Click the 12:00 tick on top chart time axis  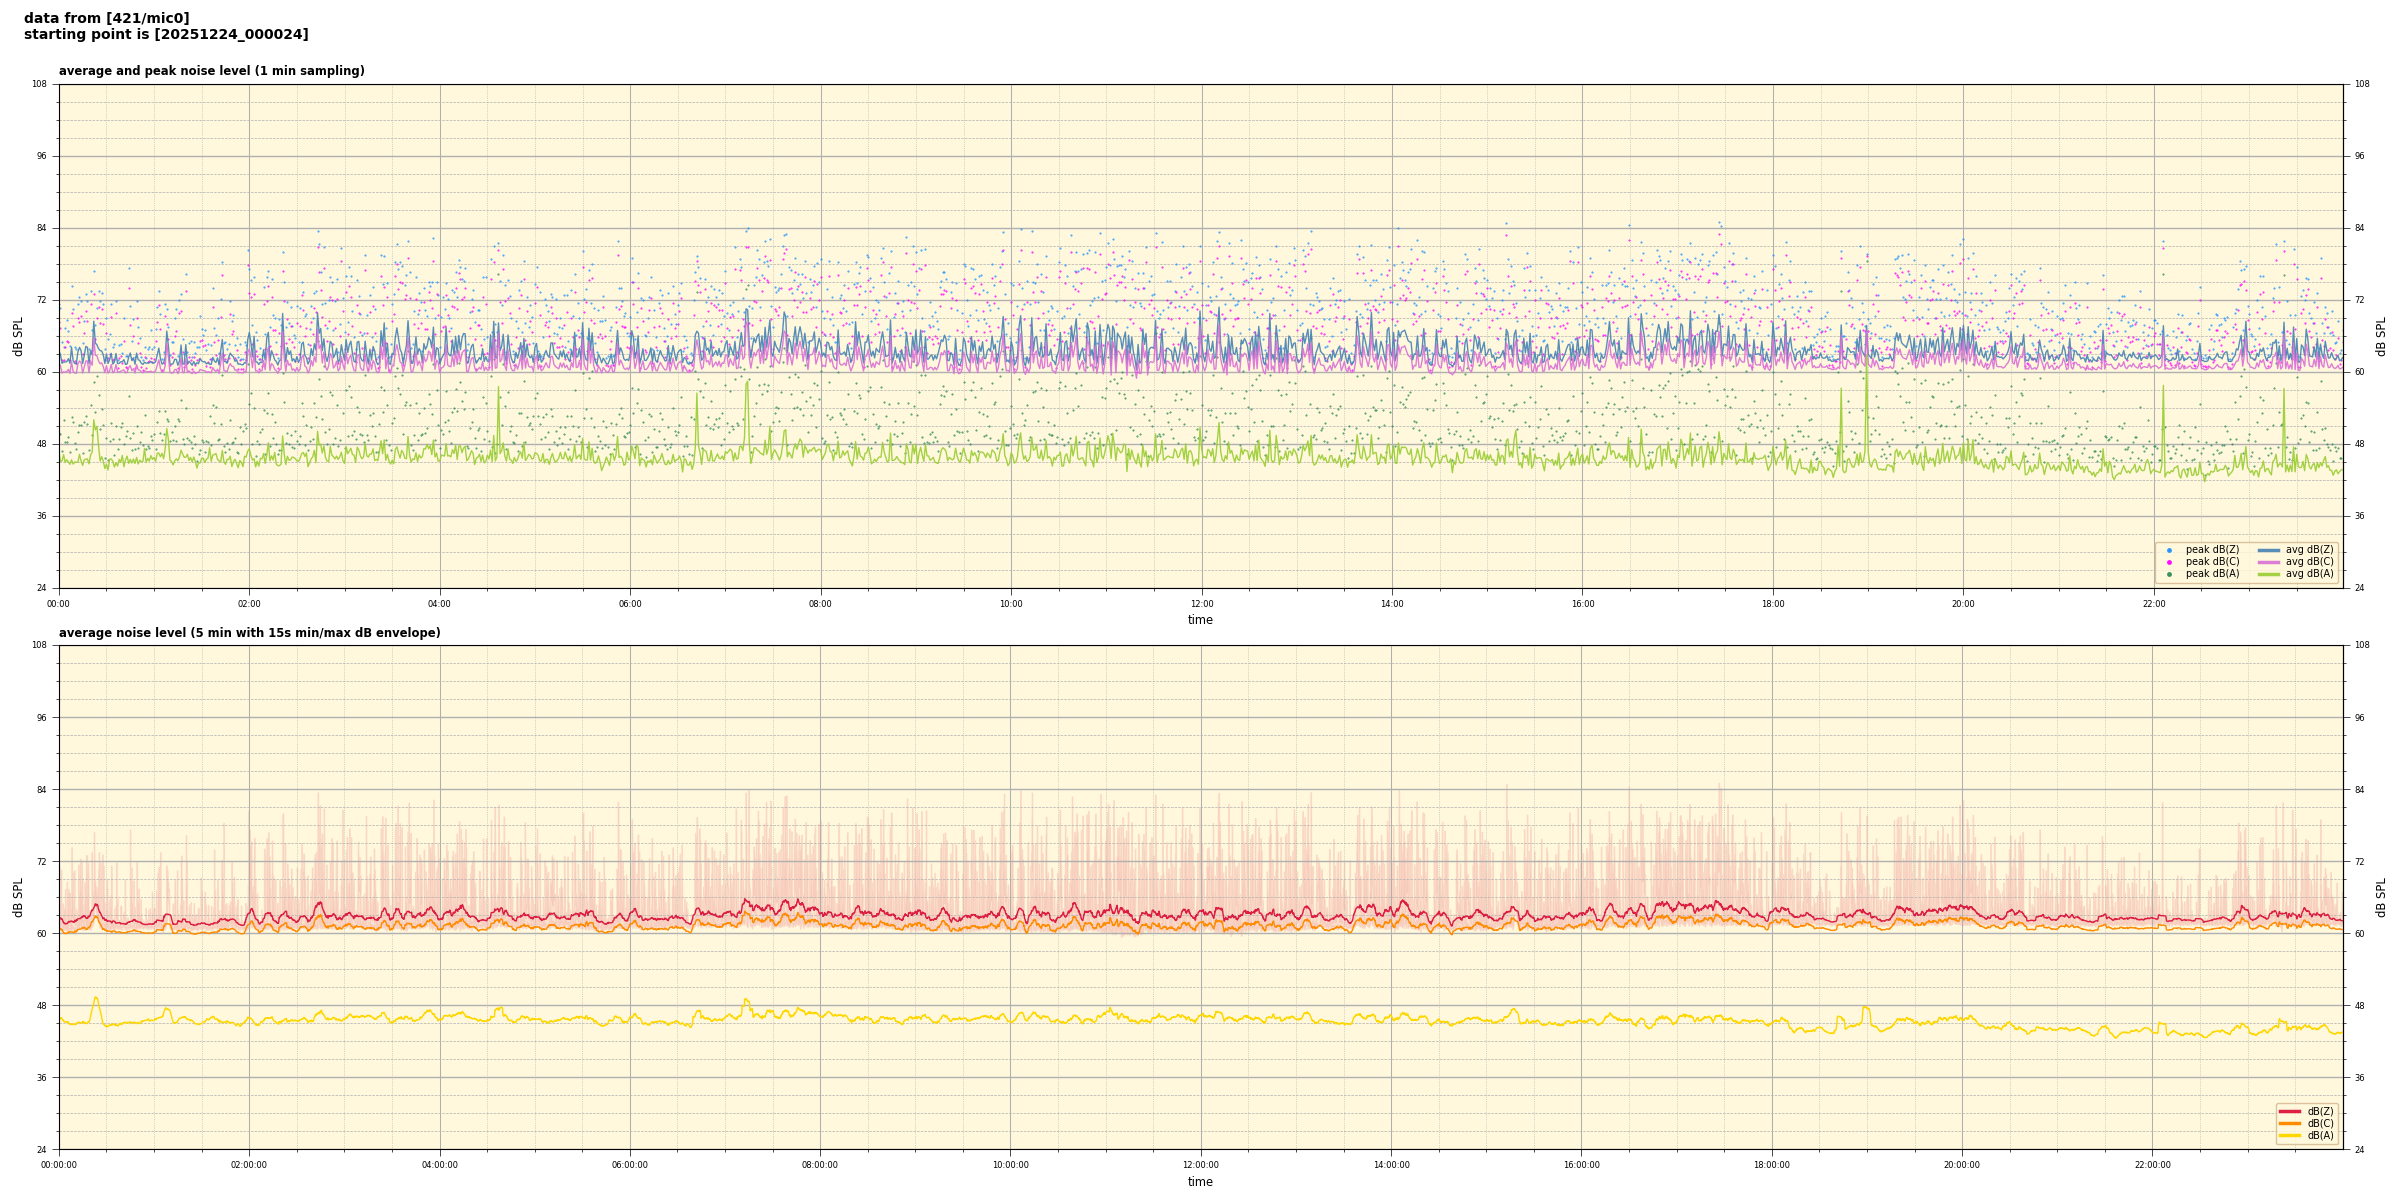pyautogui.click(x=1201, y=604)
